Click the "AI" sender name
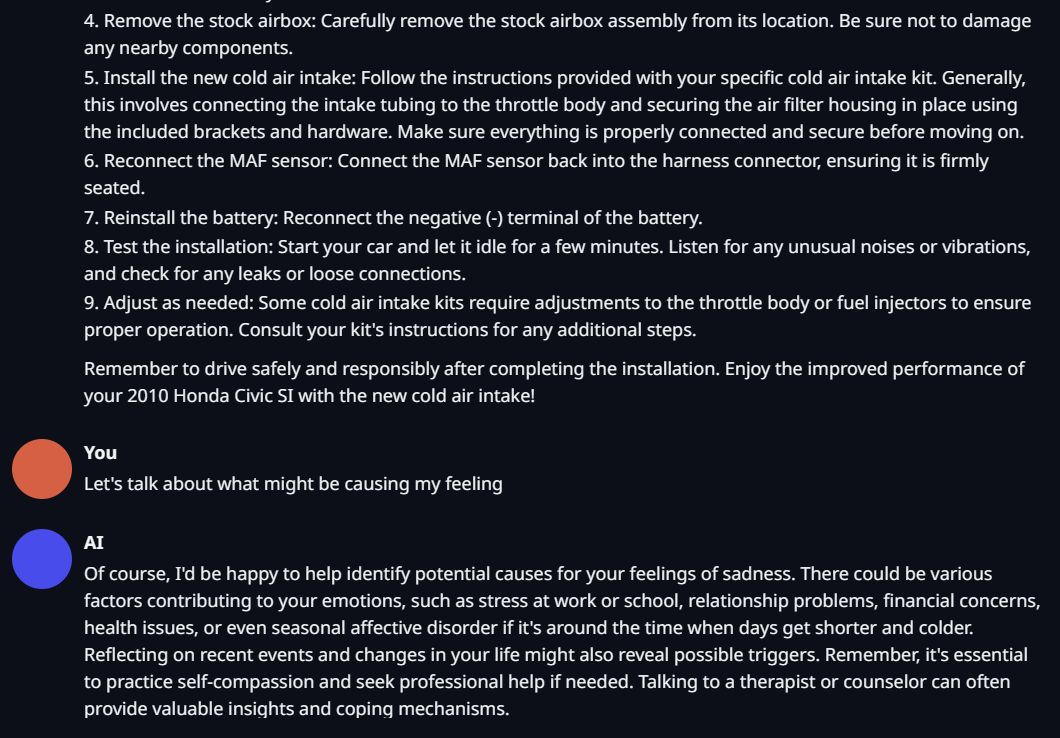This screenshot has height=738, width=1060. [x=94, y=543]
